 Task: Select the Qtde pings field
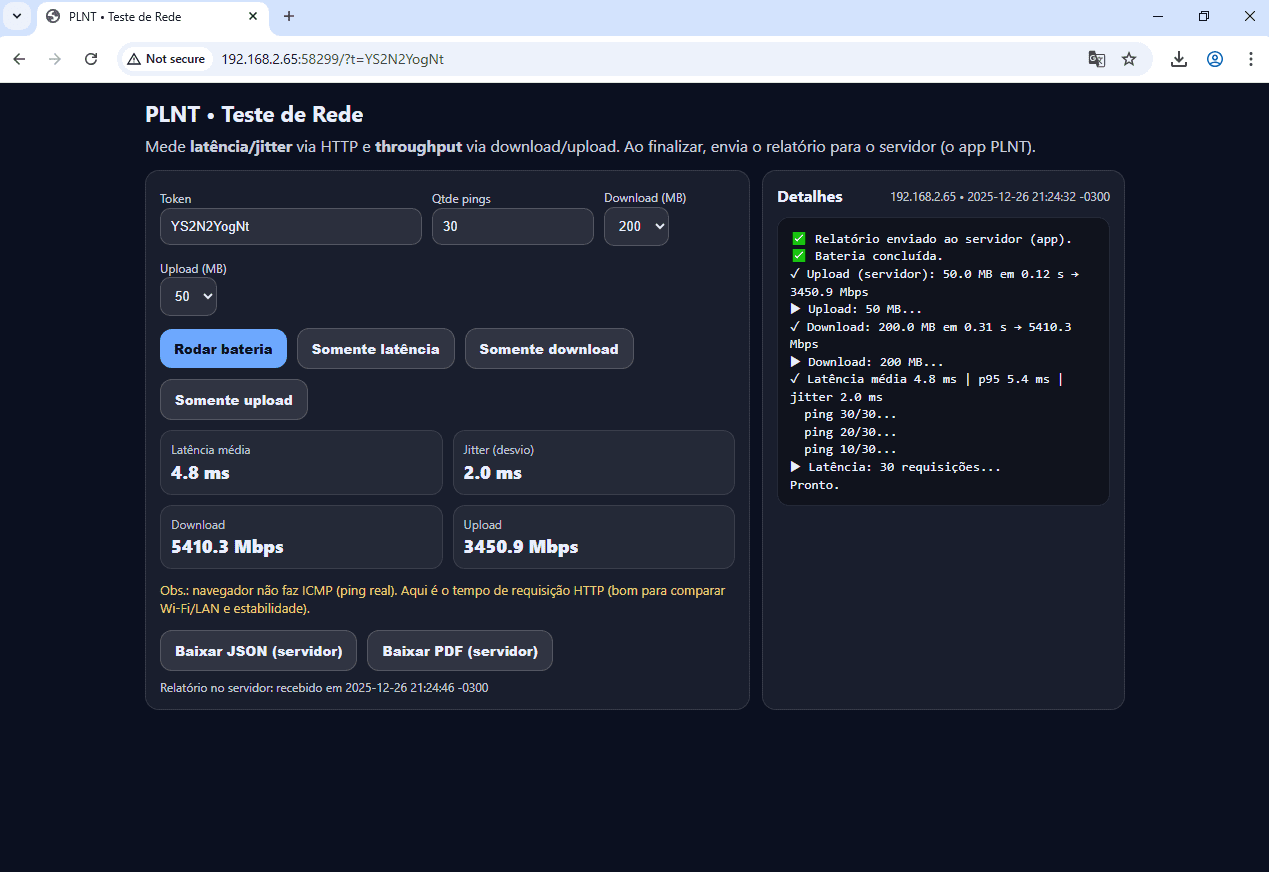tap(512, 226)
